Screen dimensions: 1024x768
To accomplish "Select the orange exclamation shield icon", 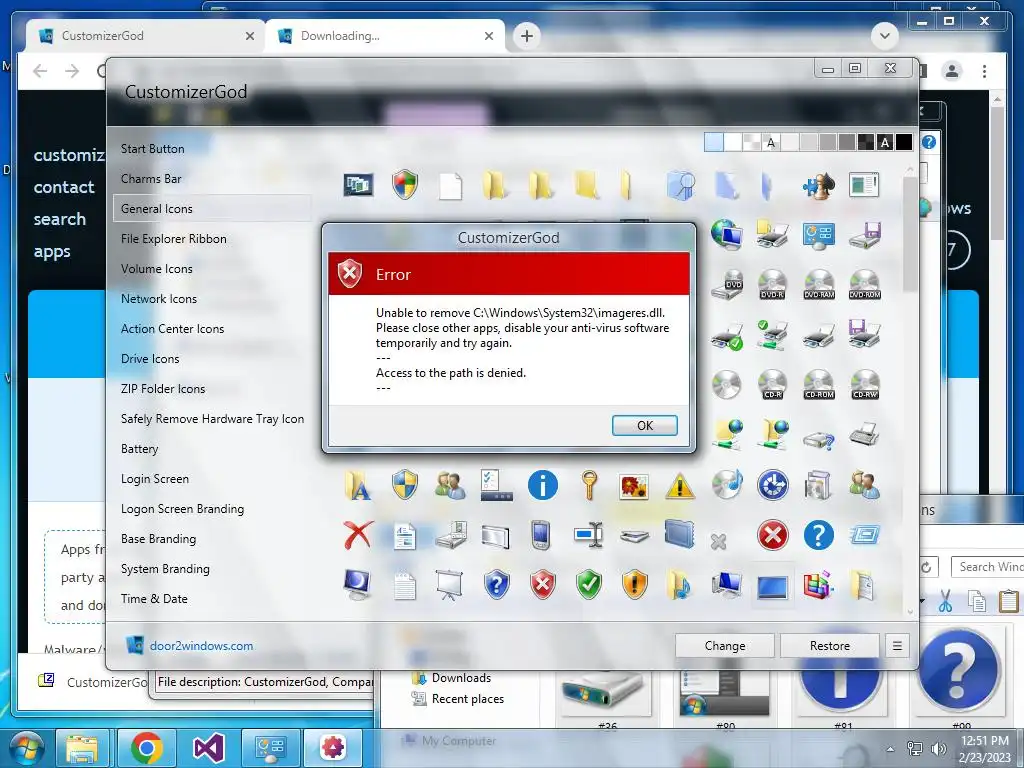I will 634,584.
